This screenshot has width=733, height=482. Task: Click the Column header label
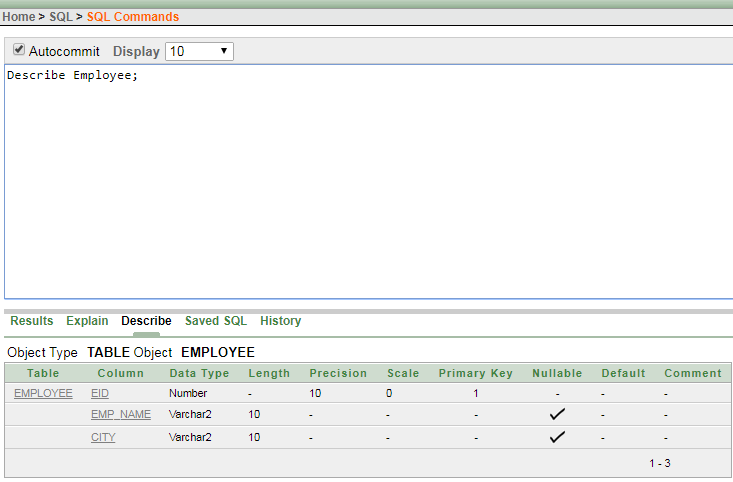coord(121,373)
